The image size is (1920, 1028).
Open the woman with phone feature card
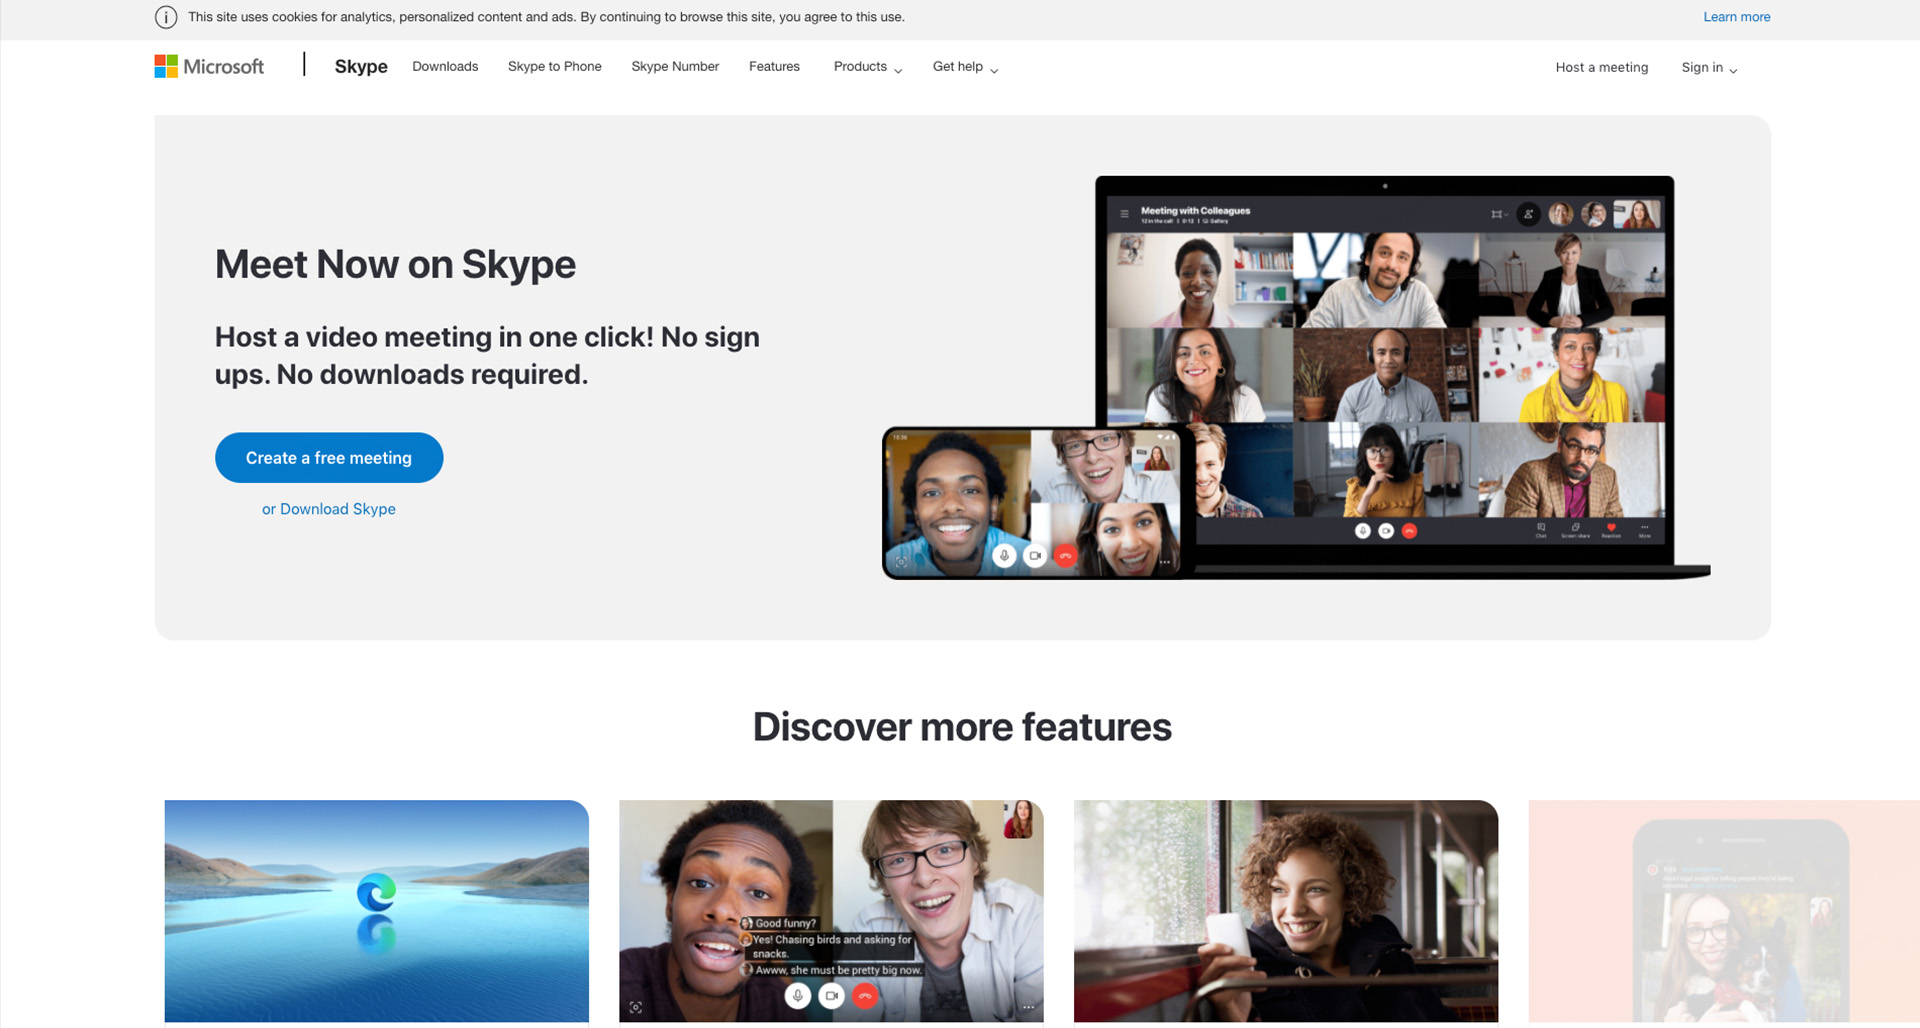tap(1286, 911)
